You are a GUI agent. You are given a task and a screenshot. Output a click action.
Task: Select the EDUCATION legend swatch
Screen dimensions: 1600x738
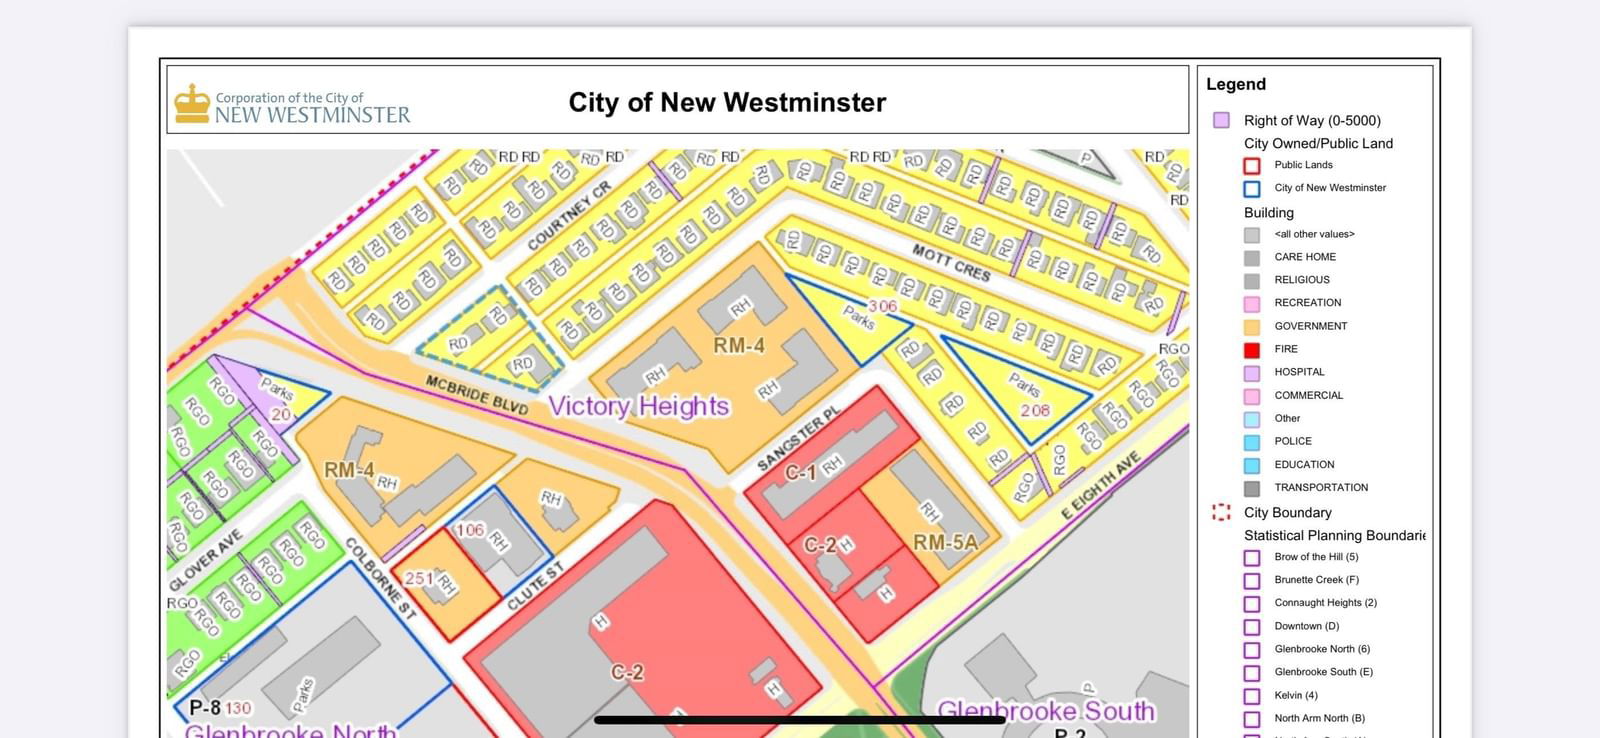(1252, 465)
